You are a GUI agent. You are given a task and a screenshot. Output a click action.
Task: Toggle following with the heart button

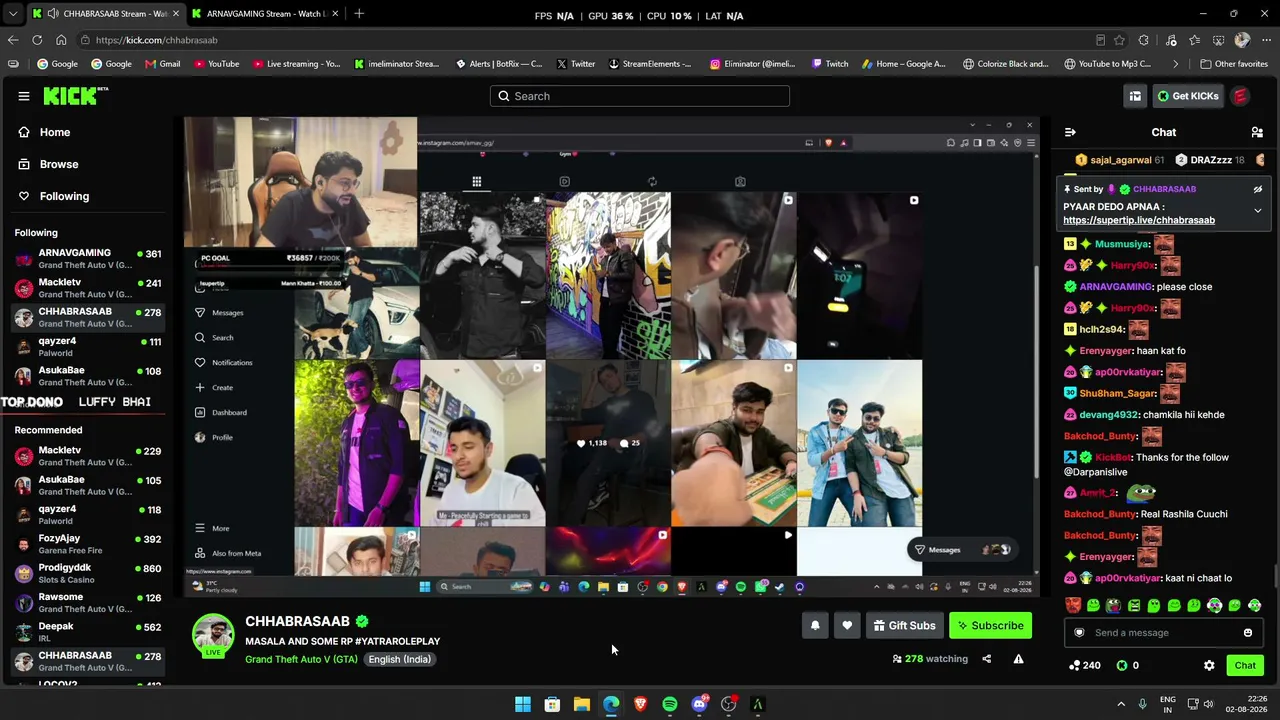(847, 626)
